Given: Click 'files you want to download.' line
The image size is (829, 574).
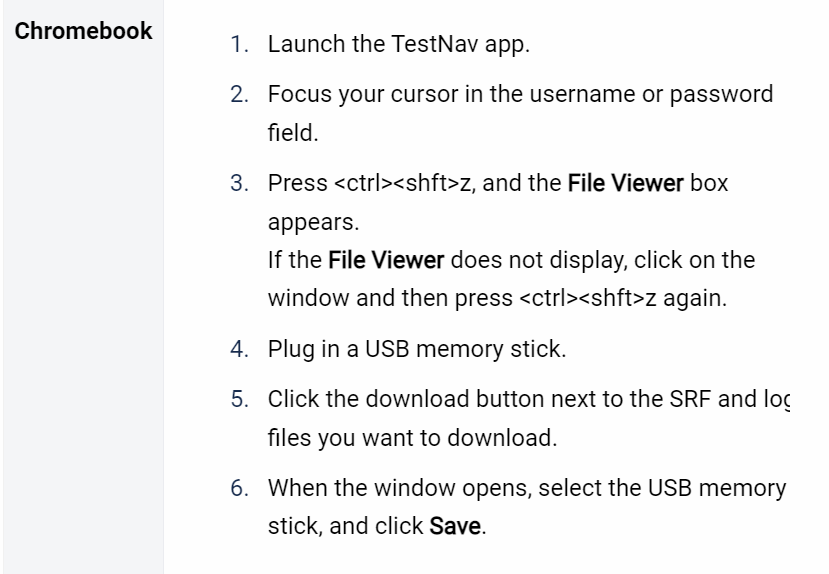Looking at the screenshot, I should click(412, 438).
